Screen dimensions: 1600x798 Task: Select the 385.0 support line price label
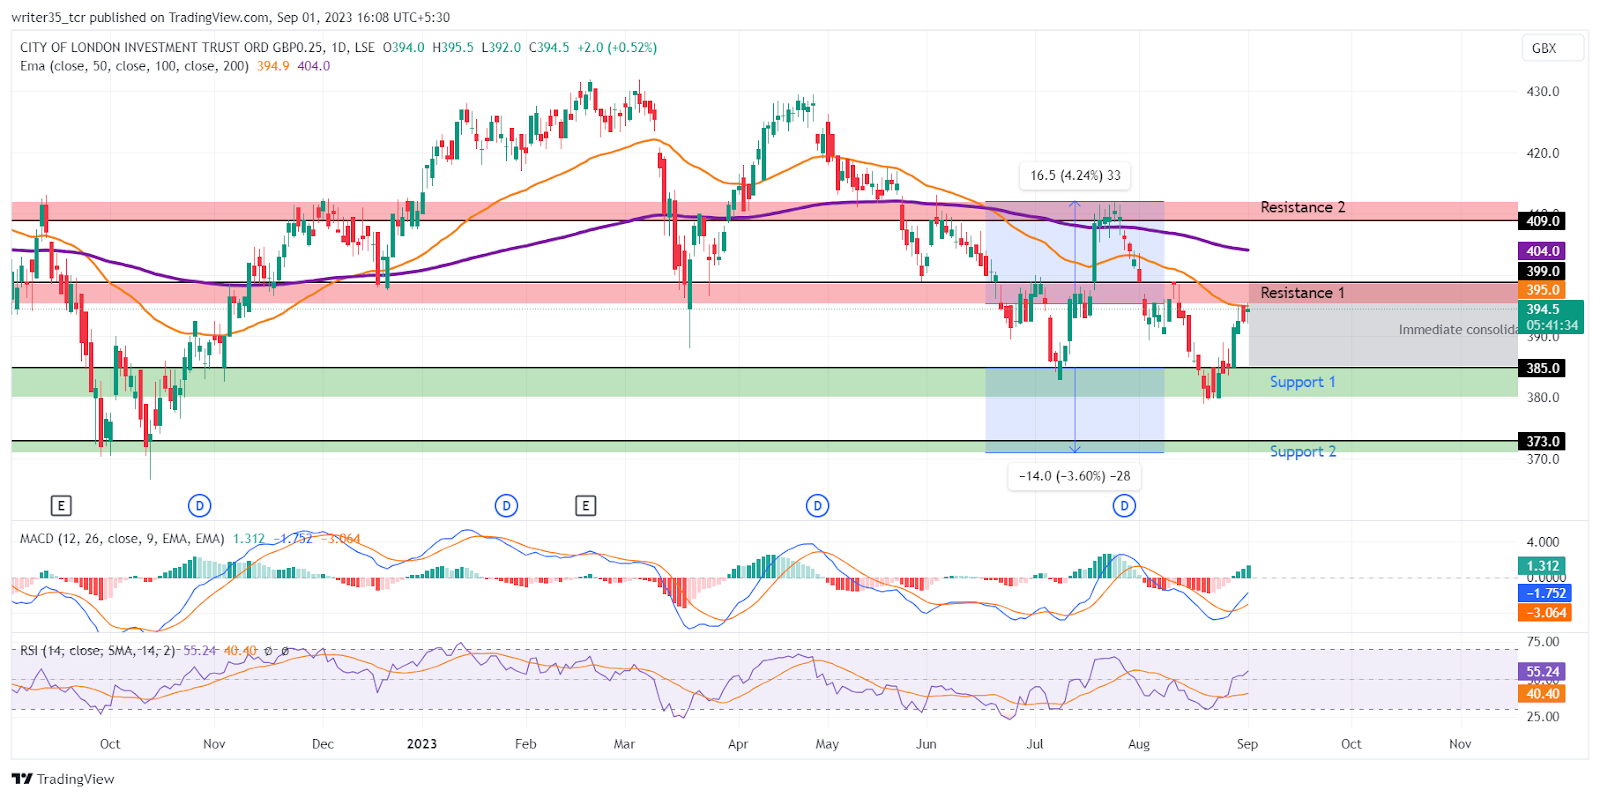pos(1542,368)
